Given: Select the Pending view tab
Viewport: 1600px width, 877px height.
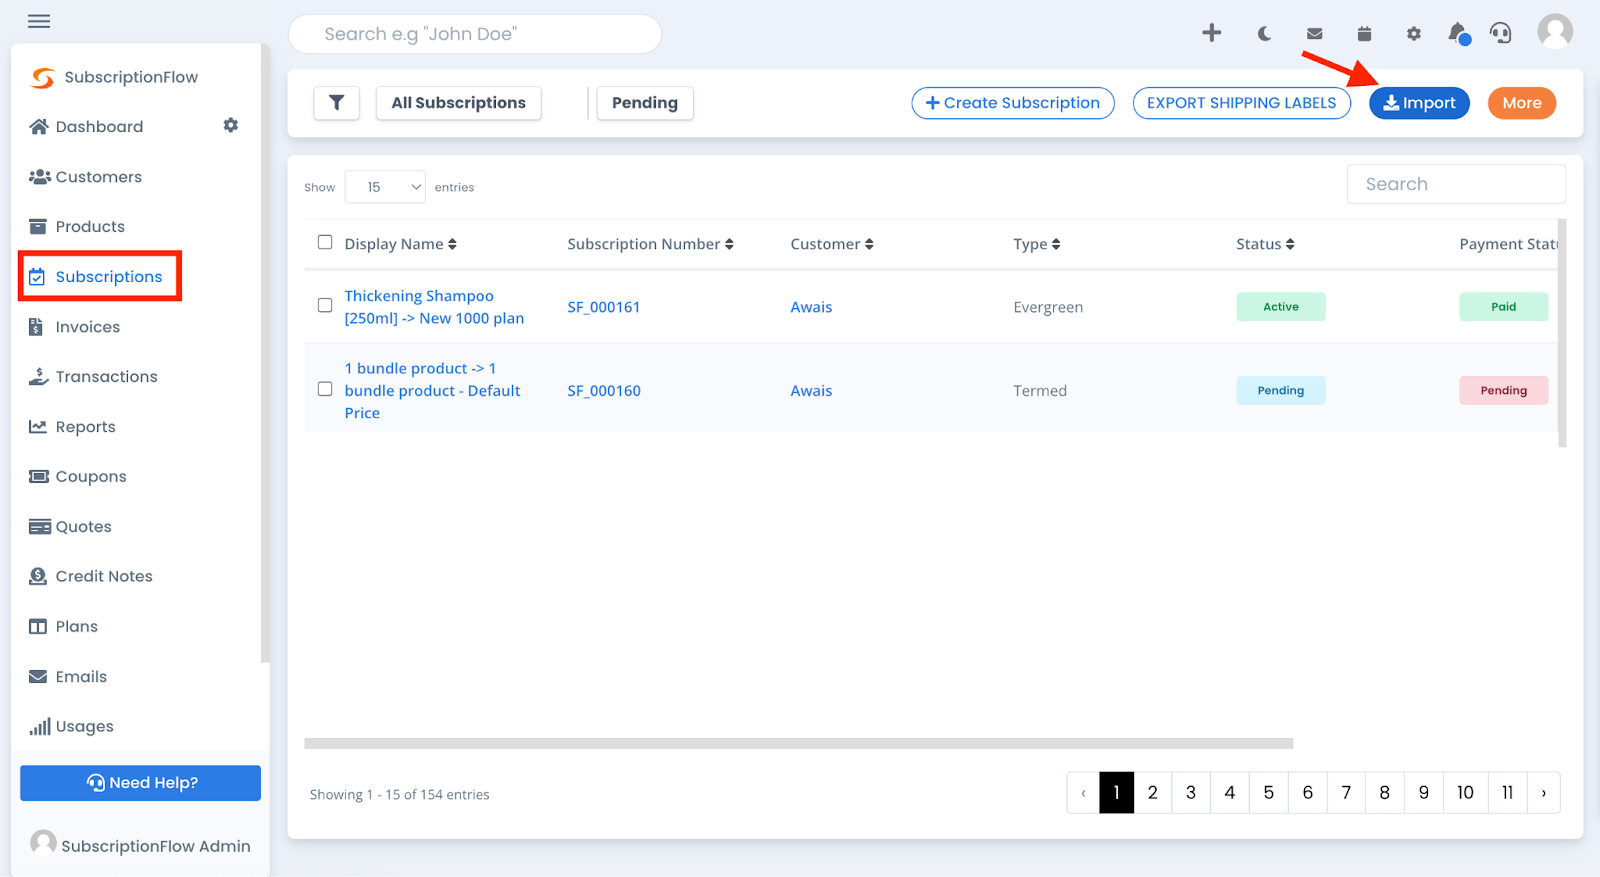Looking at the screenshot, I should (x=645, y=103).
